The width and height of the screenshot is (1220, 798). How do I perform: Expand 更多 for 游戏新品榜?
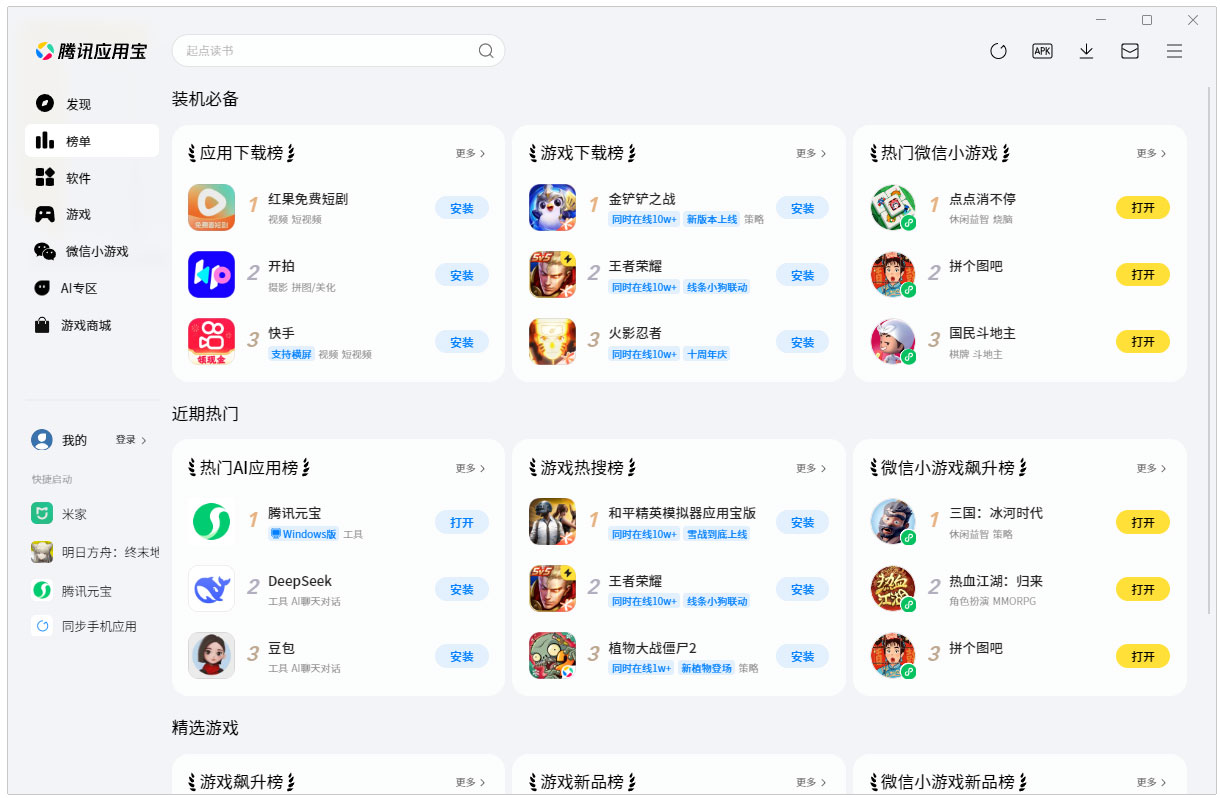tap(811, 782)
